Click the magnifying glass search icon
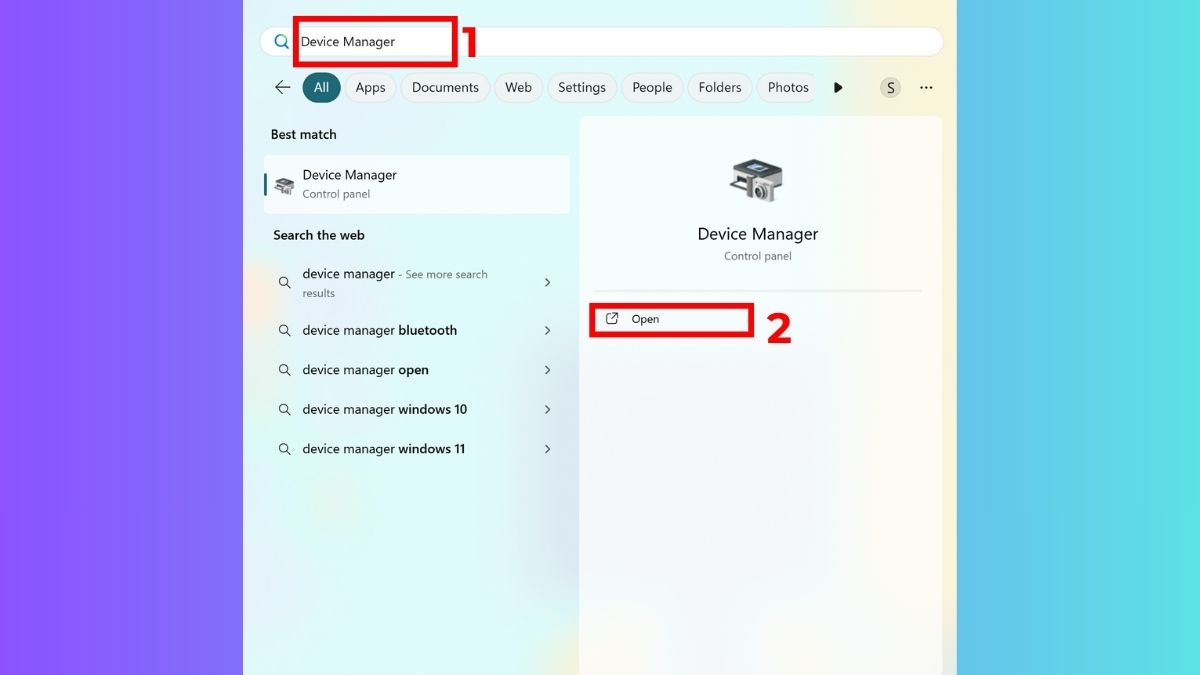 tap(280, 41)
